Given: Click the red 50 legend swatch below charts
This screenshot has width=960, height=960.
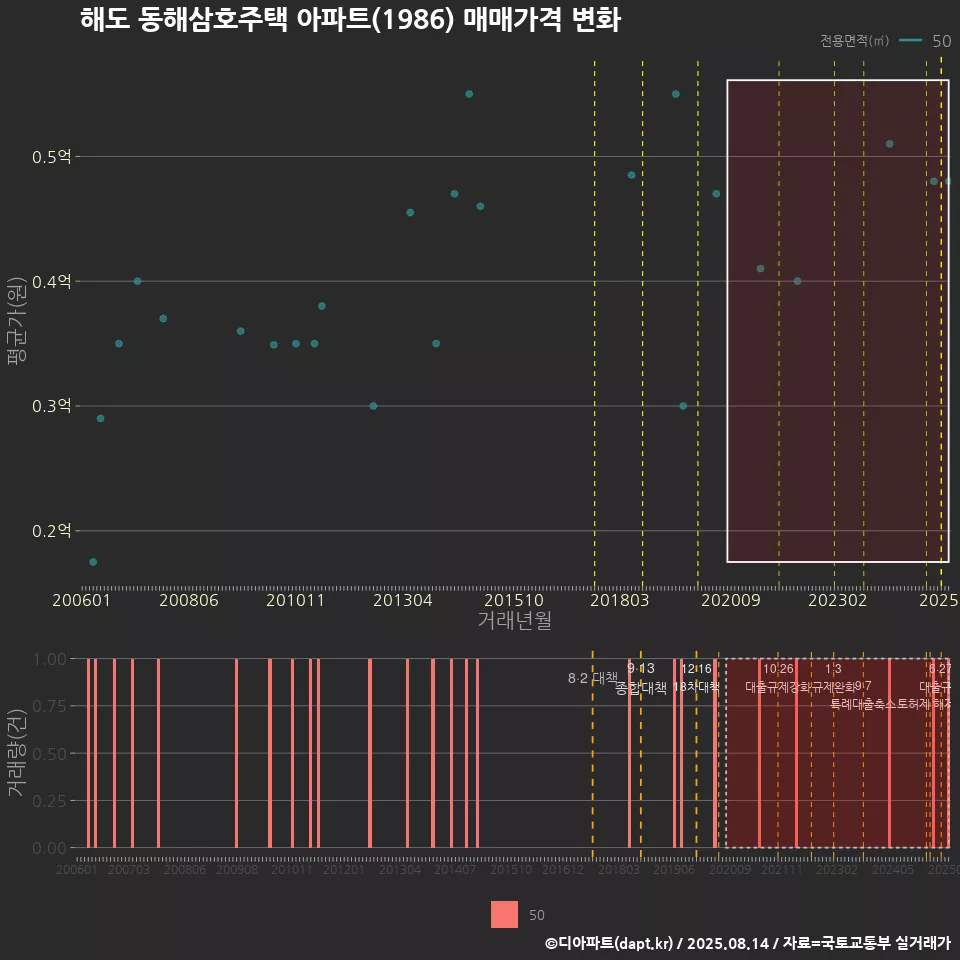Looking at the screenshot, I should point(504,914).
